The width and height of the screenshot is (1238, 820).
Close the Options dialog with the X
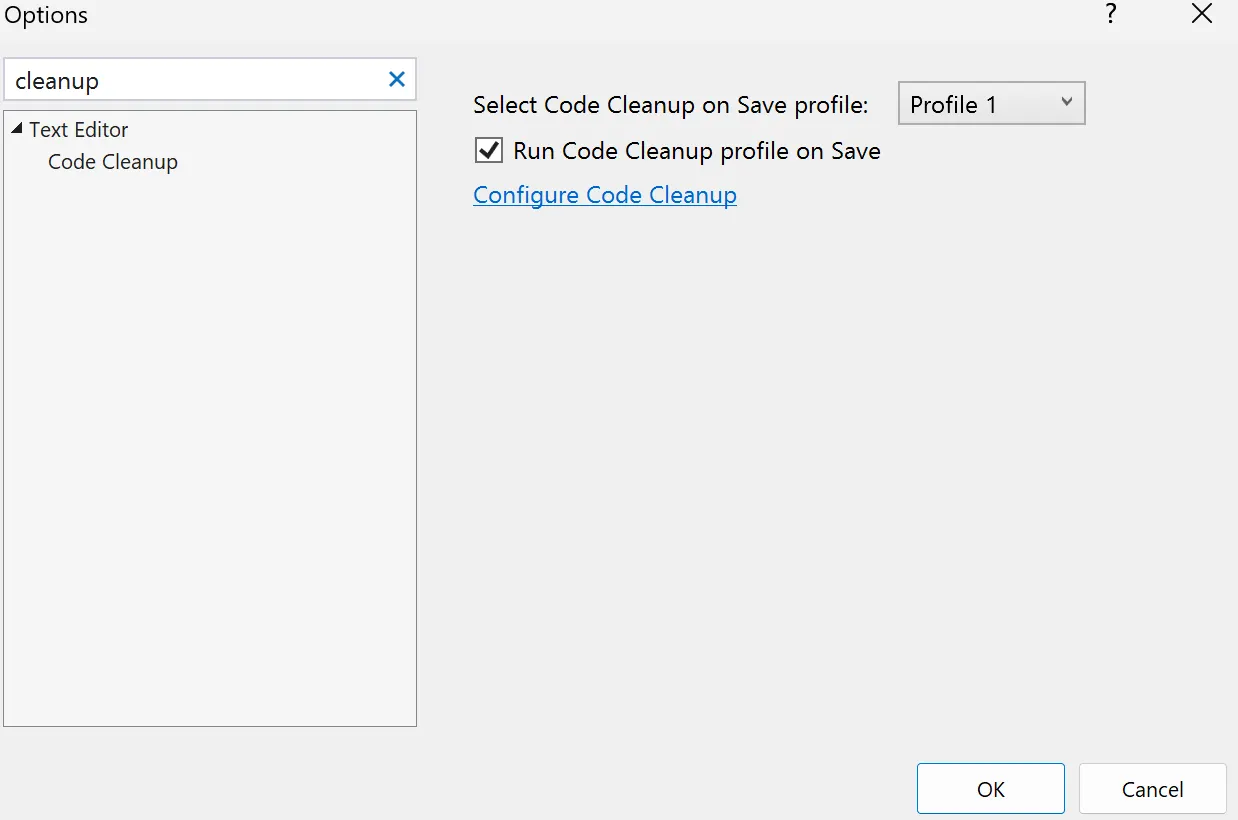pos(1201,14)
